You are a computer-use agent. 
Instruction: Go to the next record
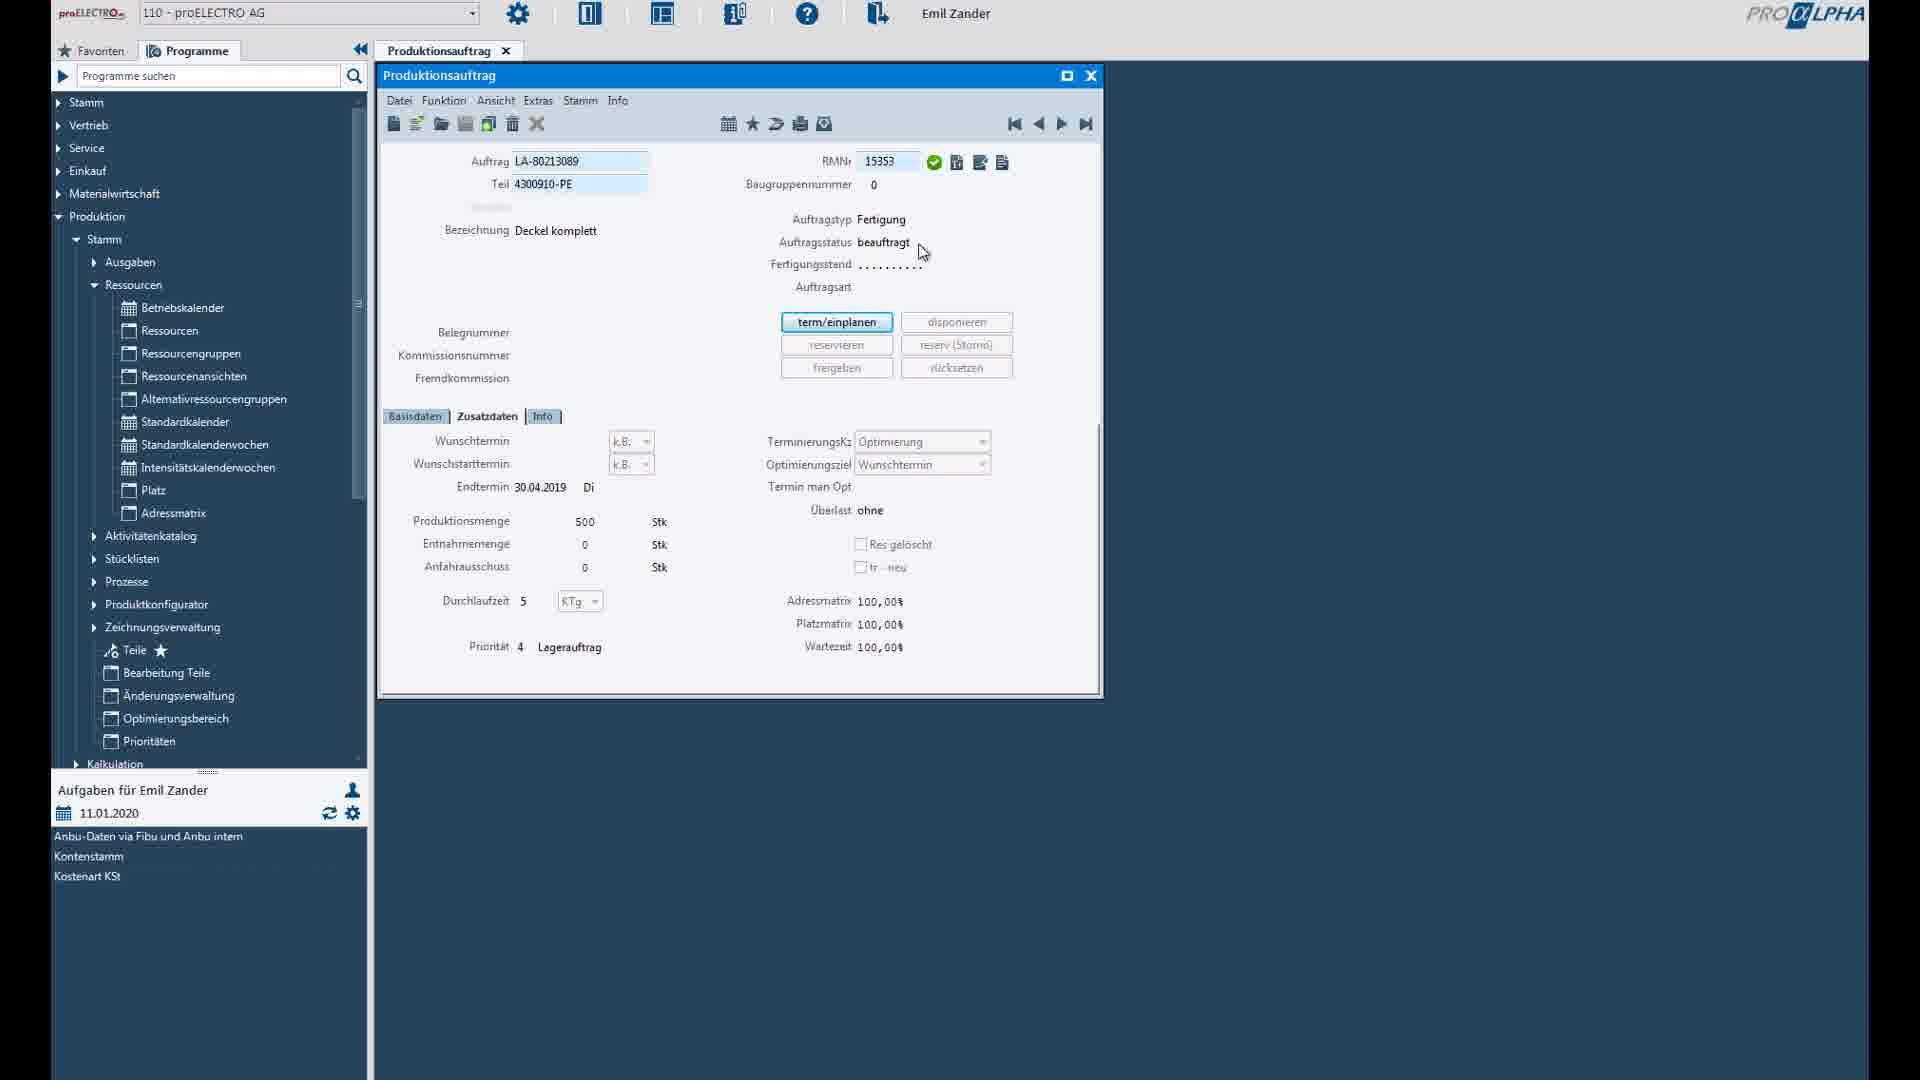tap(1062, 124)
